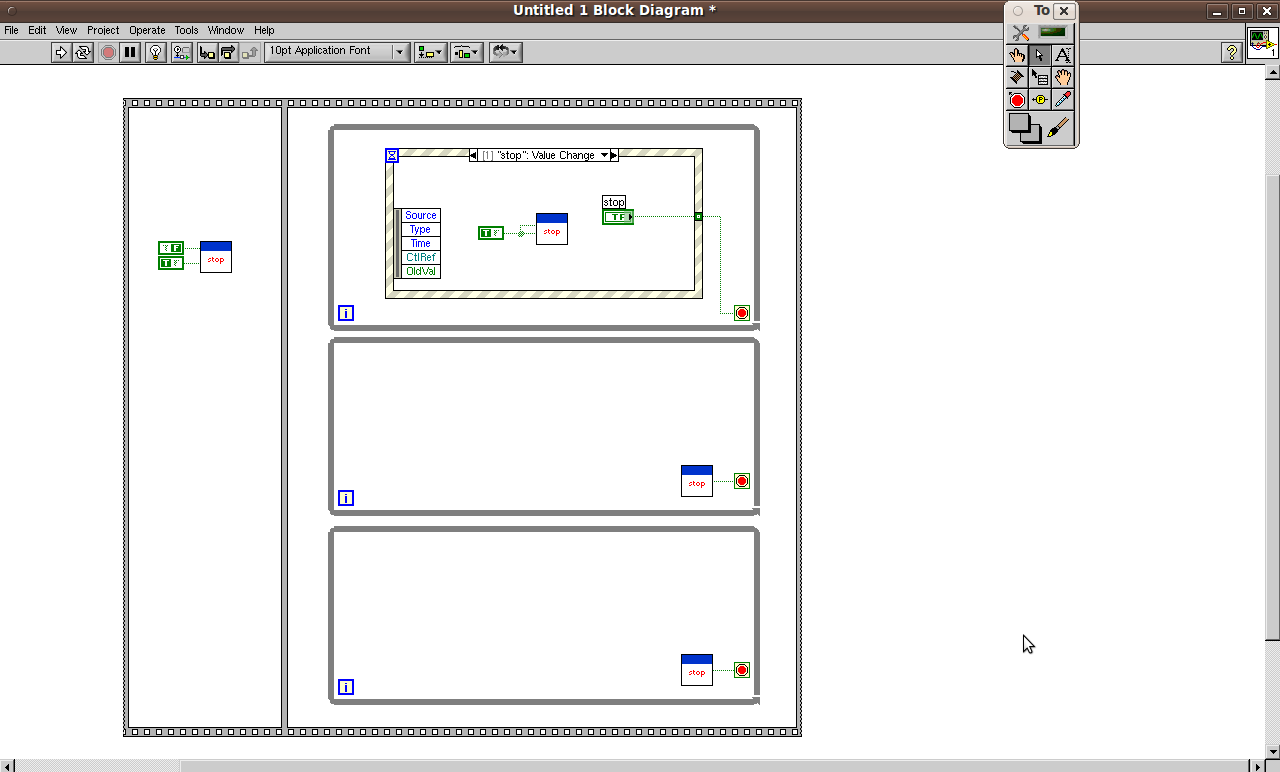Viewport: 1280px width, 772px height.
Task: Click the vertical scrollbar up arrow
Action: coord(1272,72)
